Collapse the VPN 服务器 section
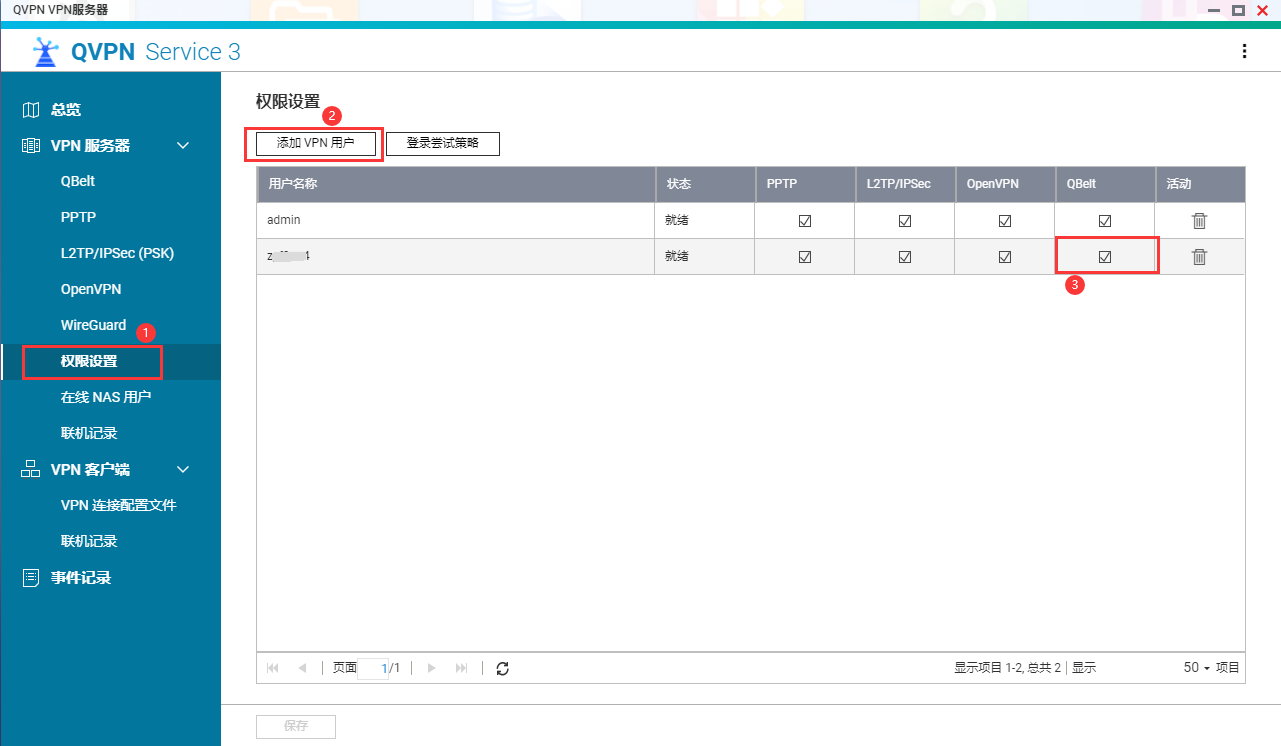This screenshot has height=746, width=1281. (183, 146)
